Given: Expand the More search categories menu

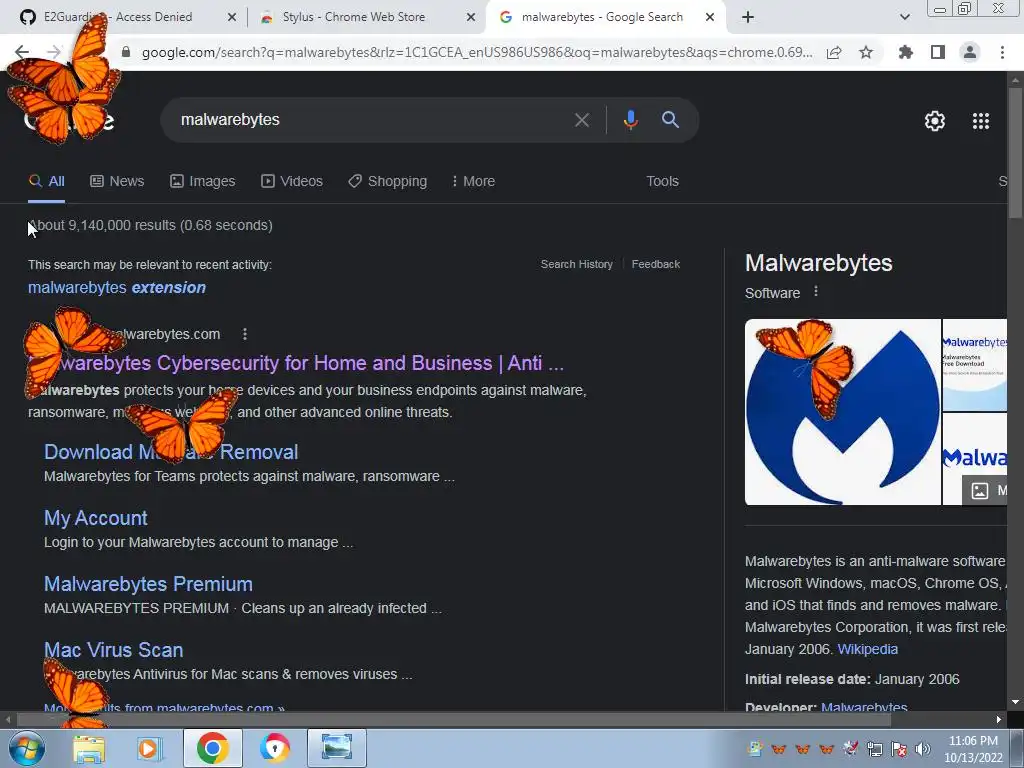Looking at the screenshot, I should [x=473, y=181].
